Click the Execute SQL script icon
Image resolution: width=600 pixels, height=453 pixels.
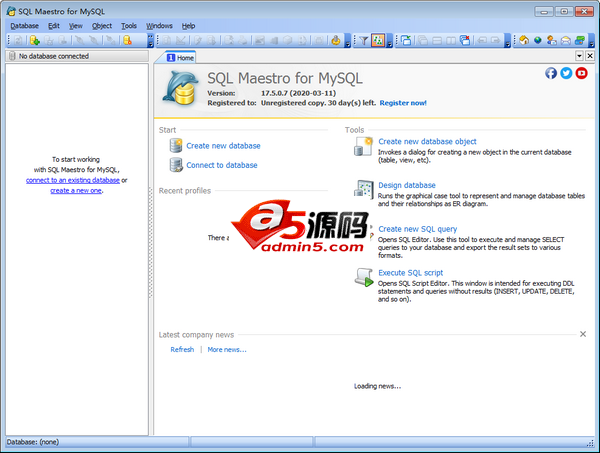[x=364, y=277]
